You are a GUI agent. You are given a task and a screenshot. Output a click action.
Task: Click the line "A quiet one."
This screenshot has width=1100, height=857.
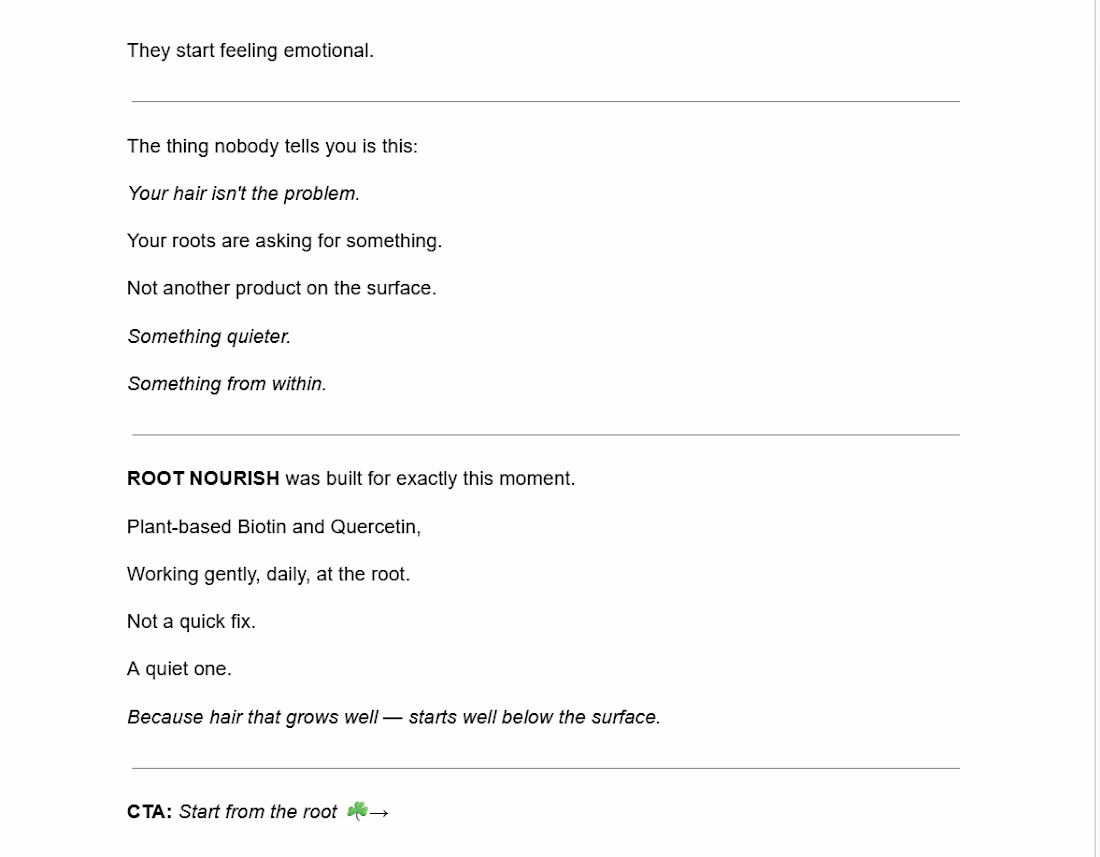179,669
